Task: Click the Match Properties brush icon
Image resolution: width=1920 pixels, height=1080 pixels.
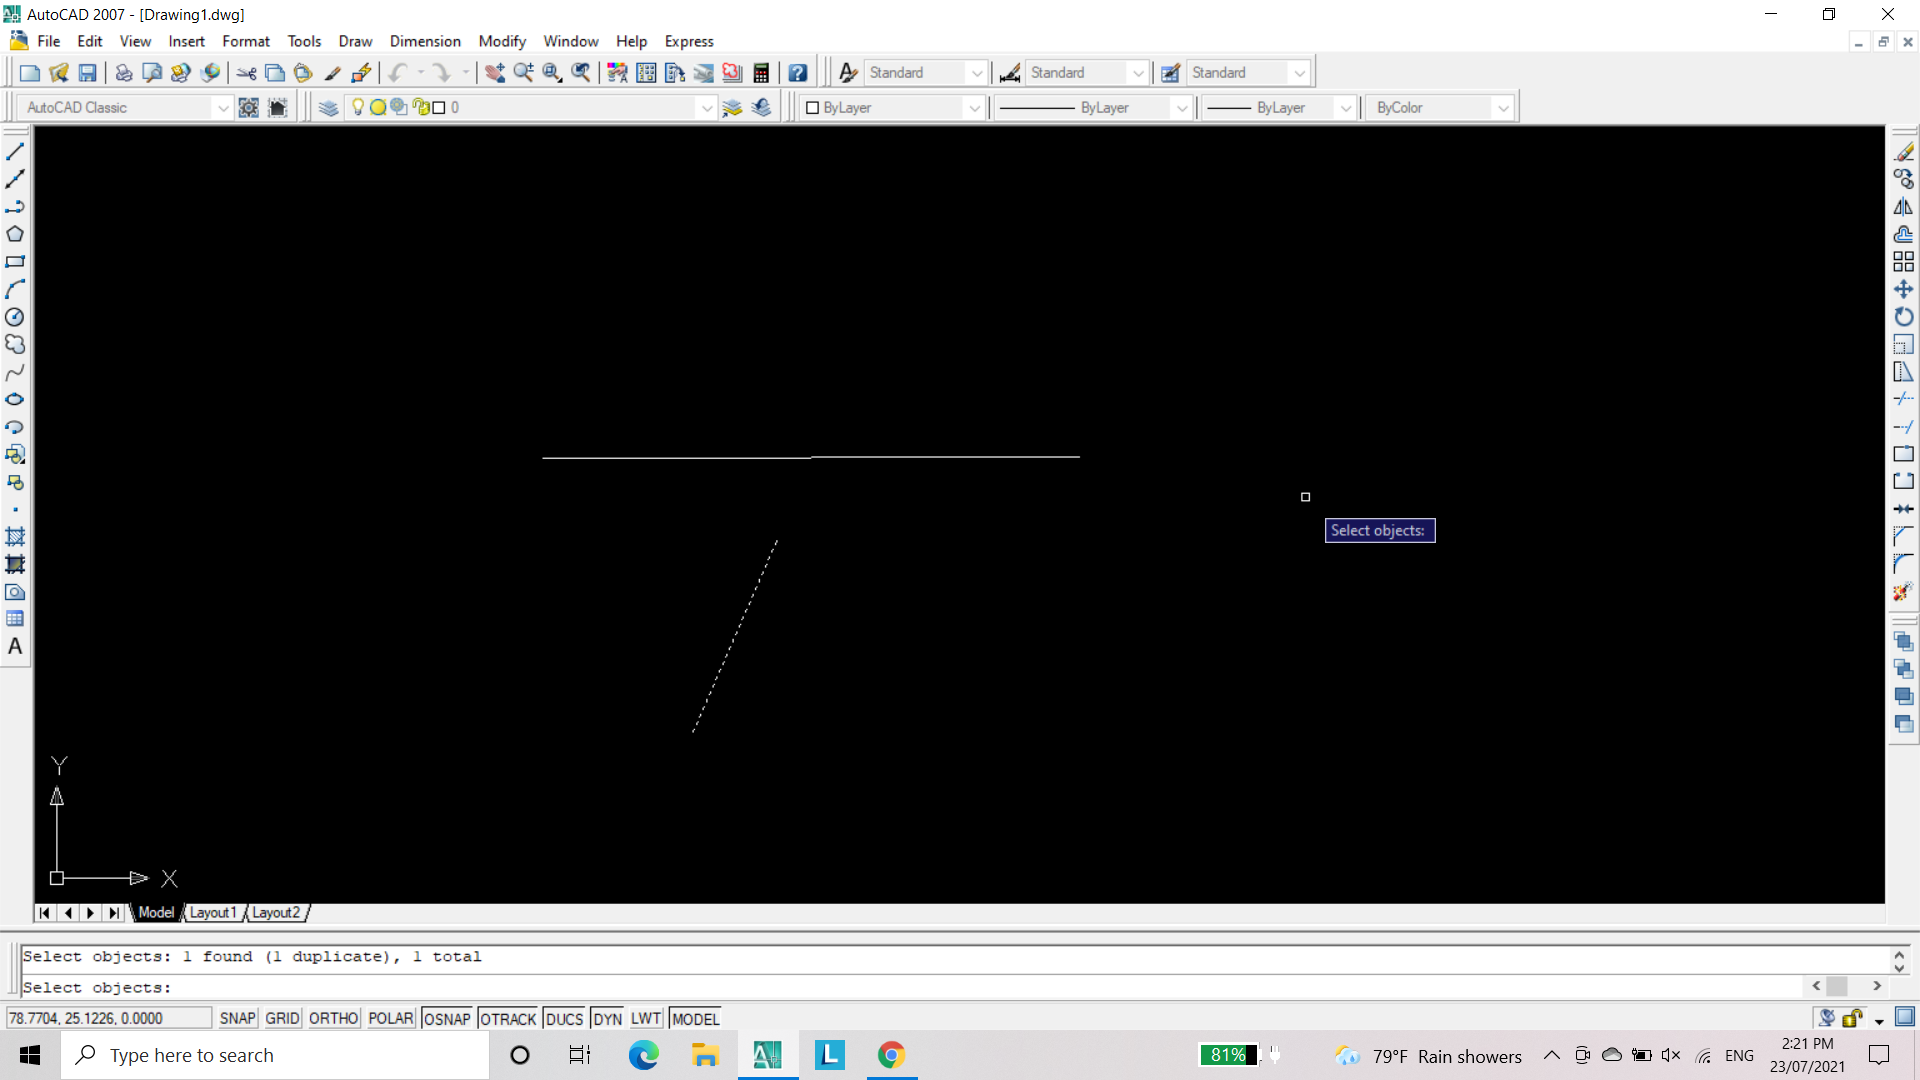Action: (332, 73)
